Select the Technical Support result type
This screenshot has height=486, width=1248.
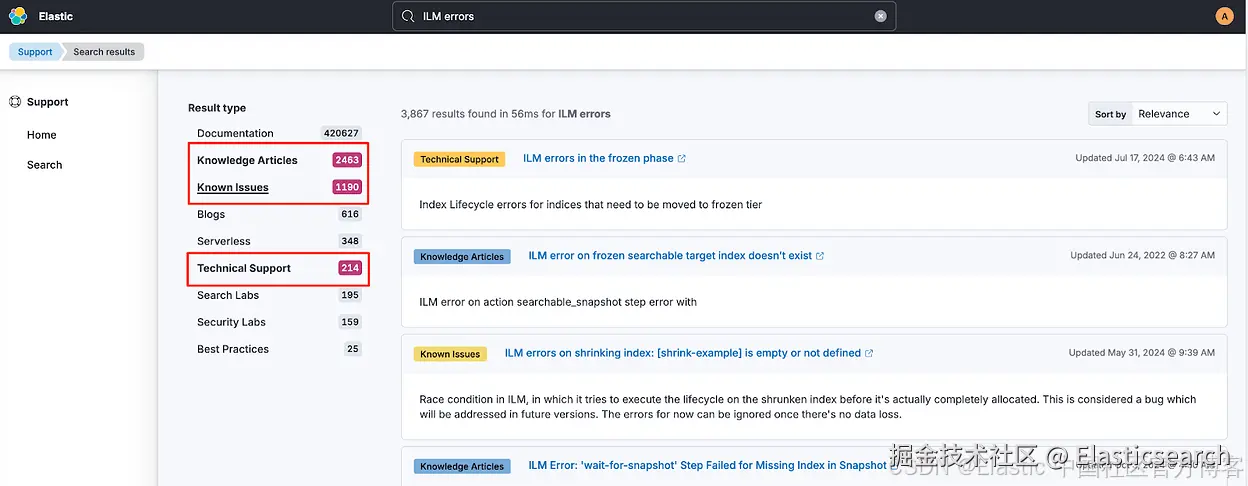click(244, 268)
